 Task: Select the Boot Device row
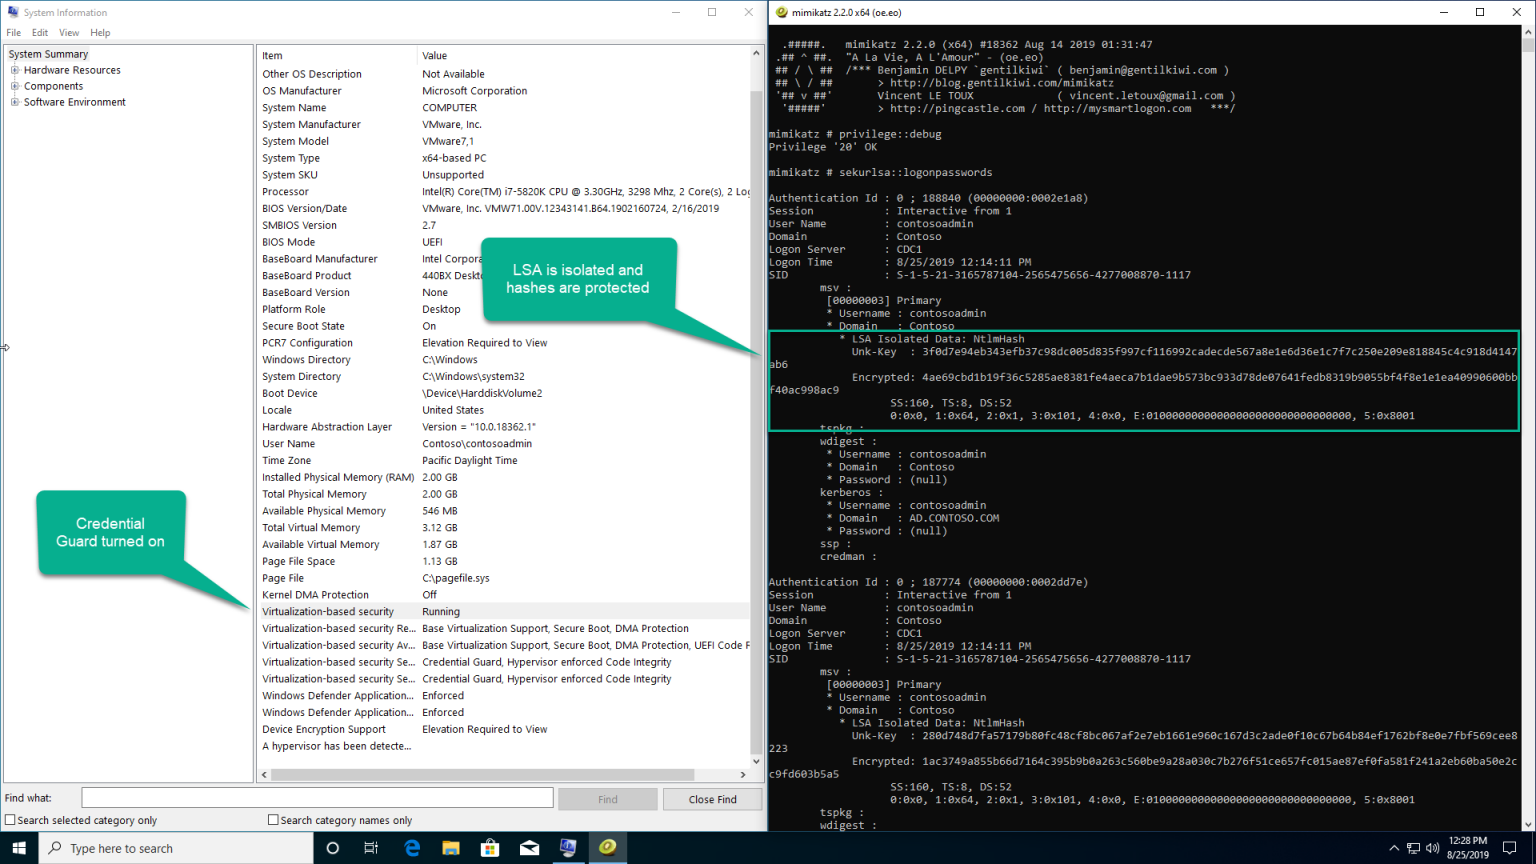tap(504, 394)
